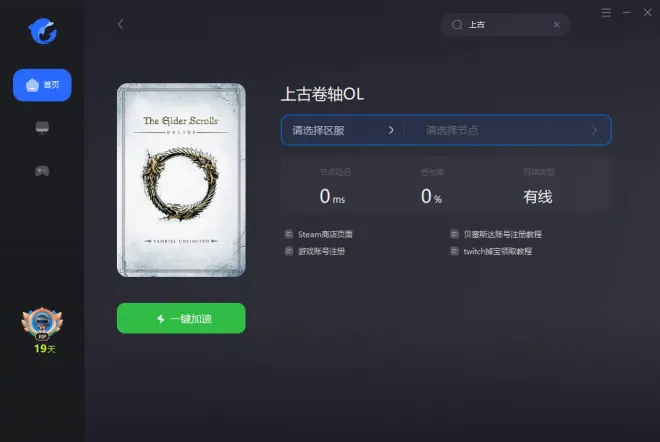Screen dimensions: 660x442
Task: Clear the search text with the X
Action: point(556,25)
